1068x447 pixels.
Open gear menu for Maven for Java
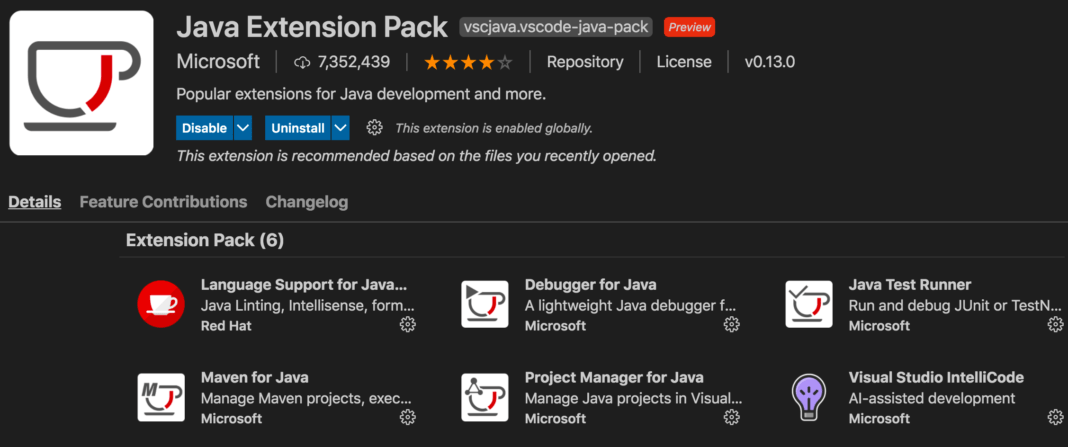(407, 417)
